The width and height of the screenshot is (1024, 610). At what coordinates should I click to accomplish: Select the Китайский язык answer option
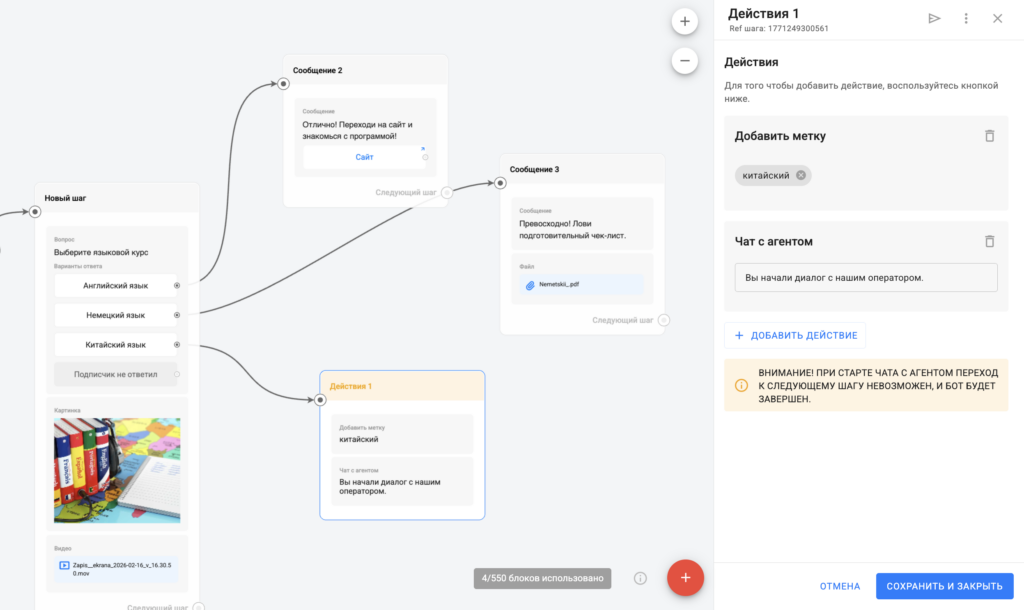tap(115, 345)
